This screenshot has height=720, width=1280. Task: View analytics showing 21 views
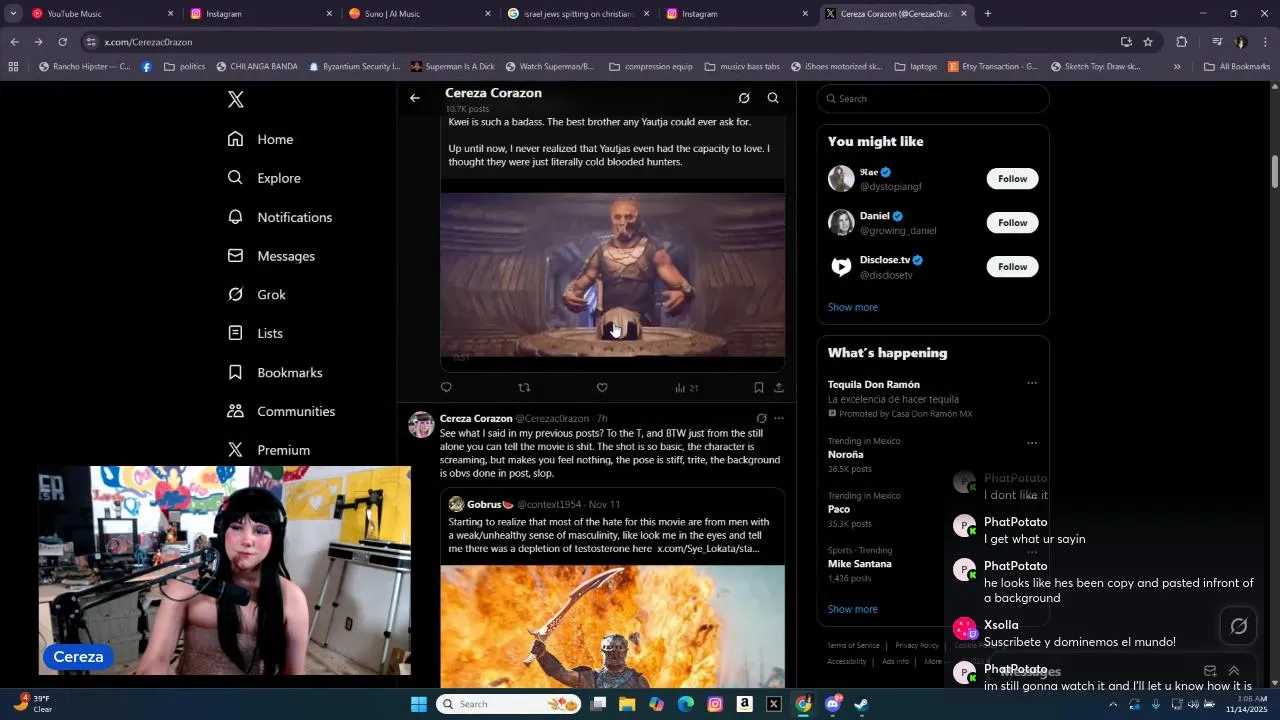pos(687,388)
